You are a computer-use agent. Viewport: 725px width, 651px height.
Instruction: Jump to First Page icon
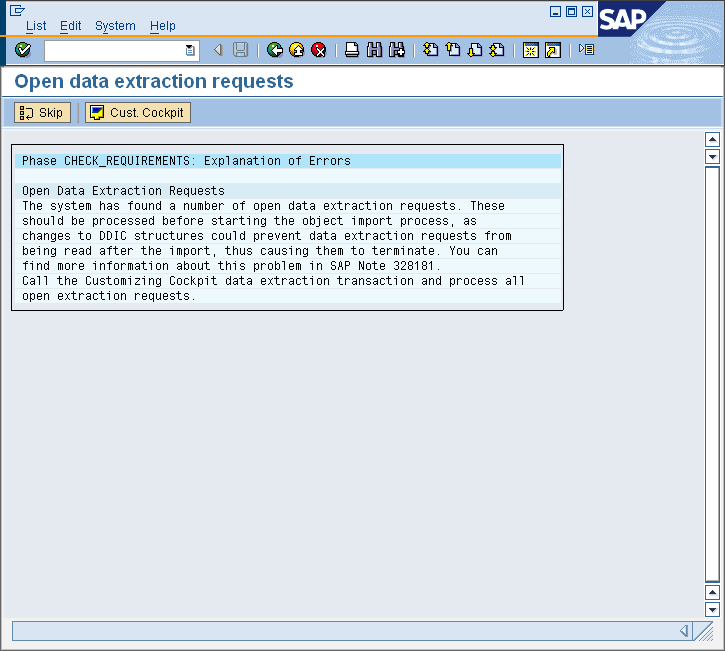point(430,49)
